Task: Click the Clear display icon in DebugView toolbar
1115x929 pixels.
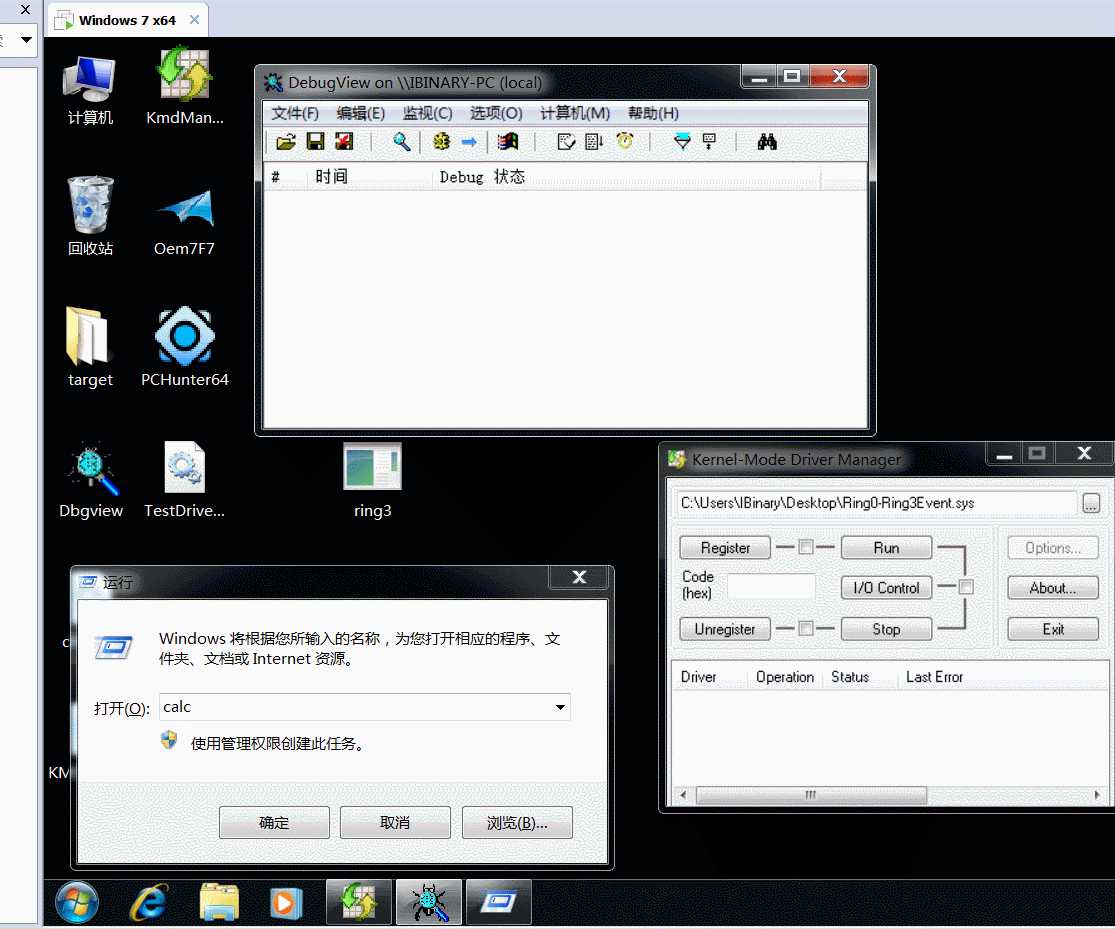Action: pyautogui.click(x=344, y=142)
